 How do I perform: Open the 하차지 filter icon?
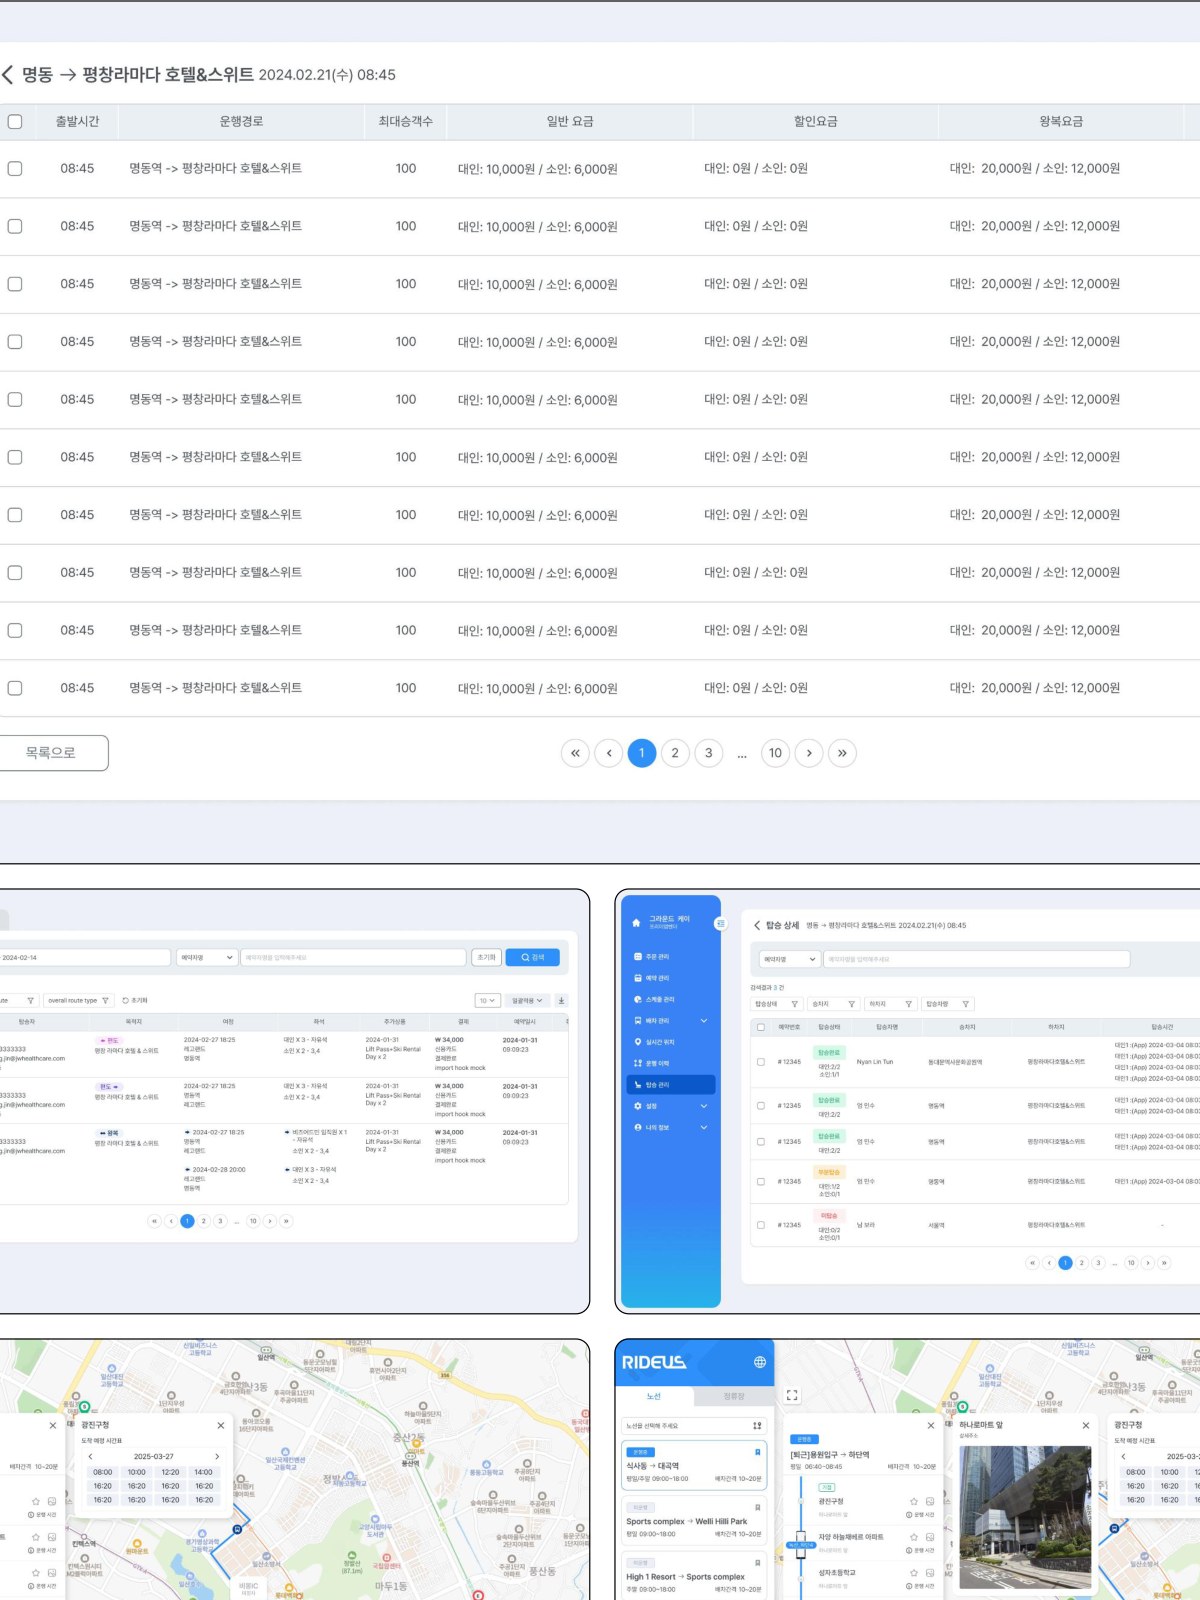(909, 1004)
